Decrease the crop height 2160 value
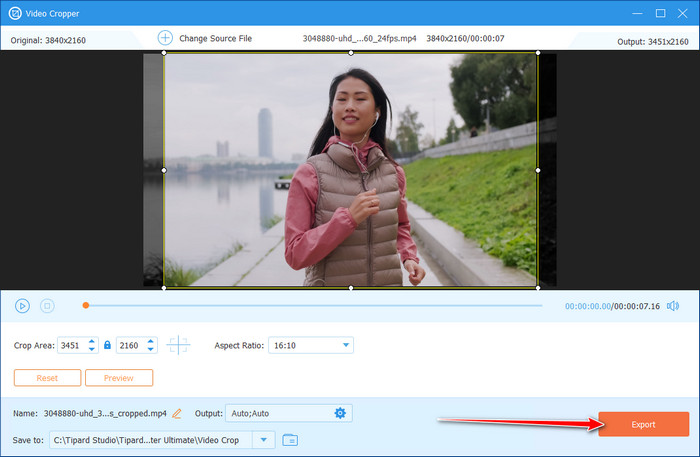 (x=150, y=349)
